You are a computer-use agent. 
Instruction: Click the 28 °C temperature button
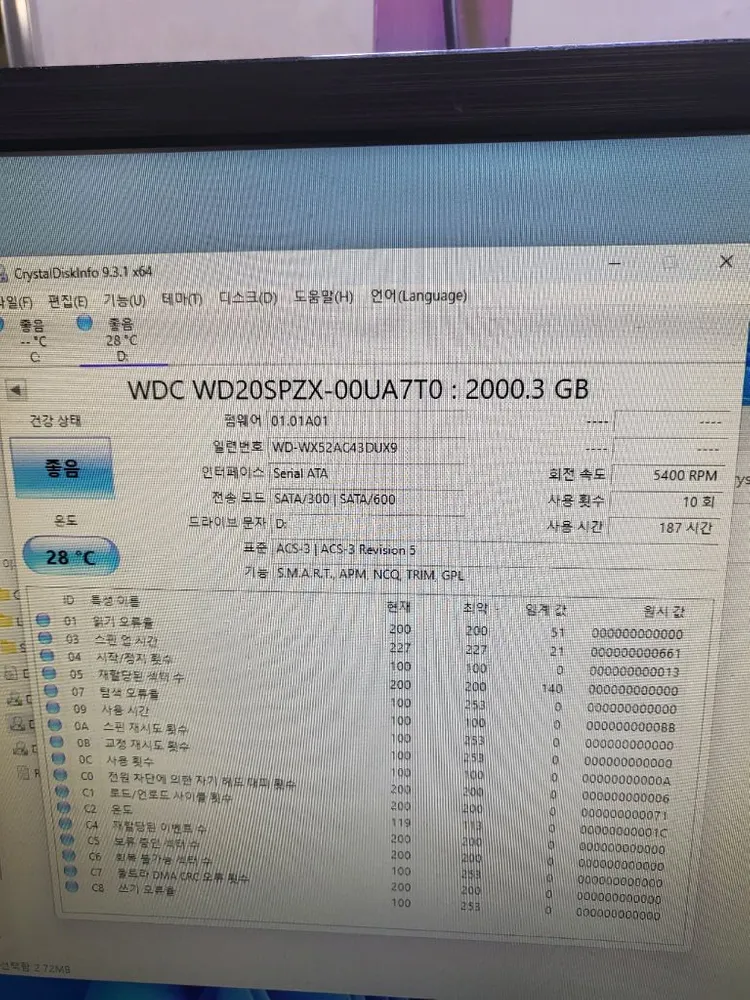(x=71, y=557)
